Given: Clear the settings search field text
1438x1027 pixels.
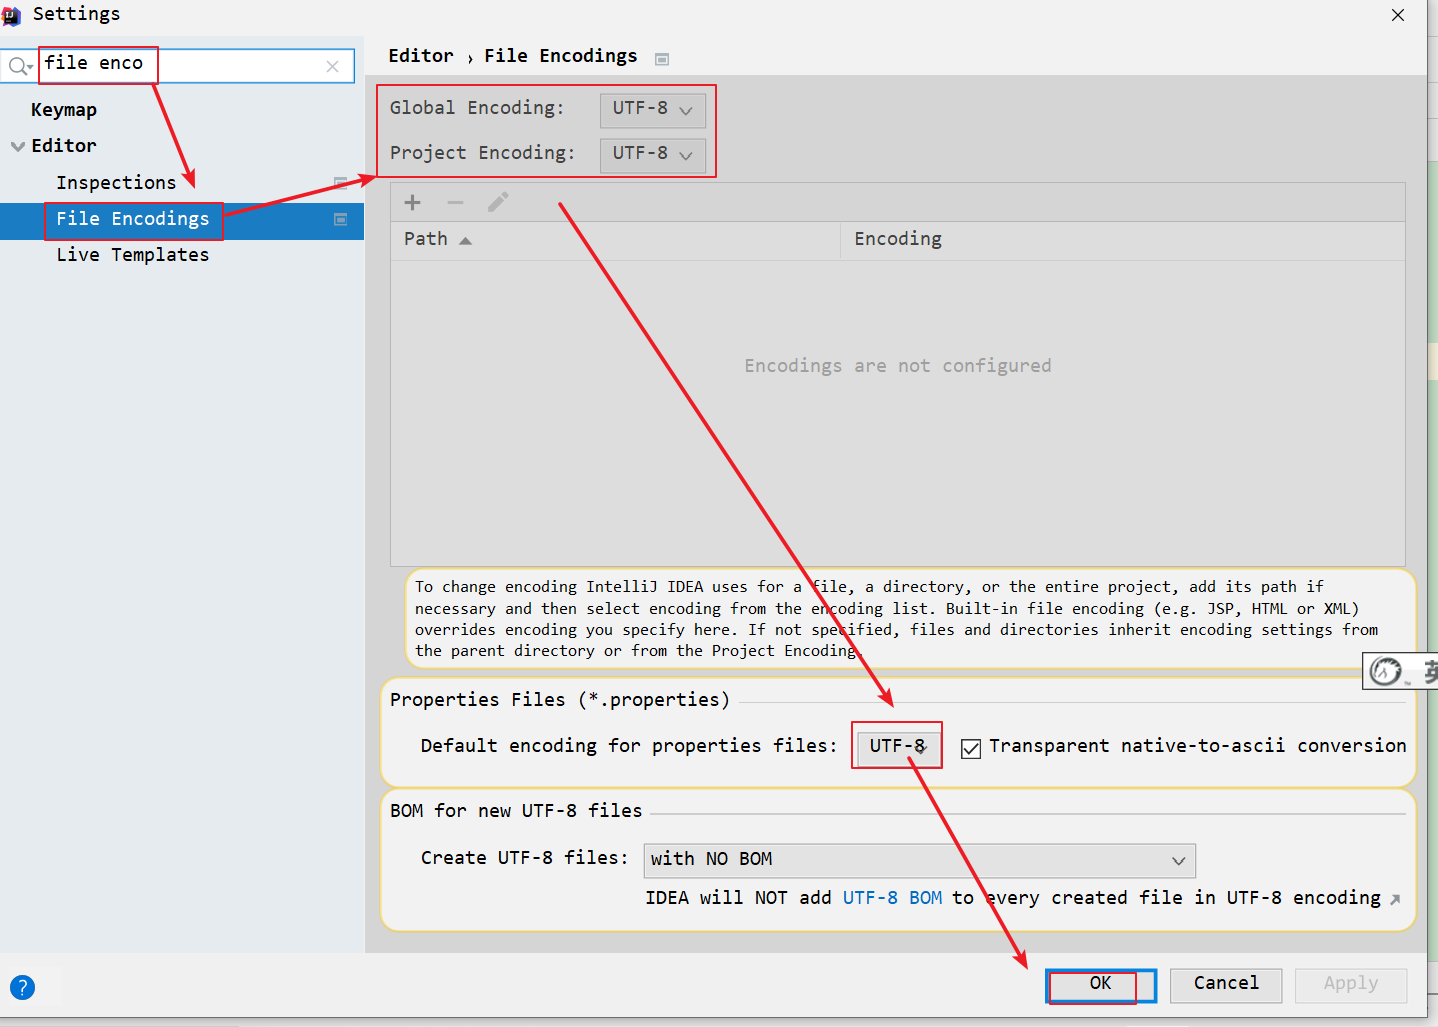Looking at the screenshot, I should [332, 66].
